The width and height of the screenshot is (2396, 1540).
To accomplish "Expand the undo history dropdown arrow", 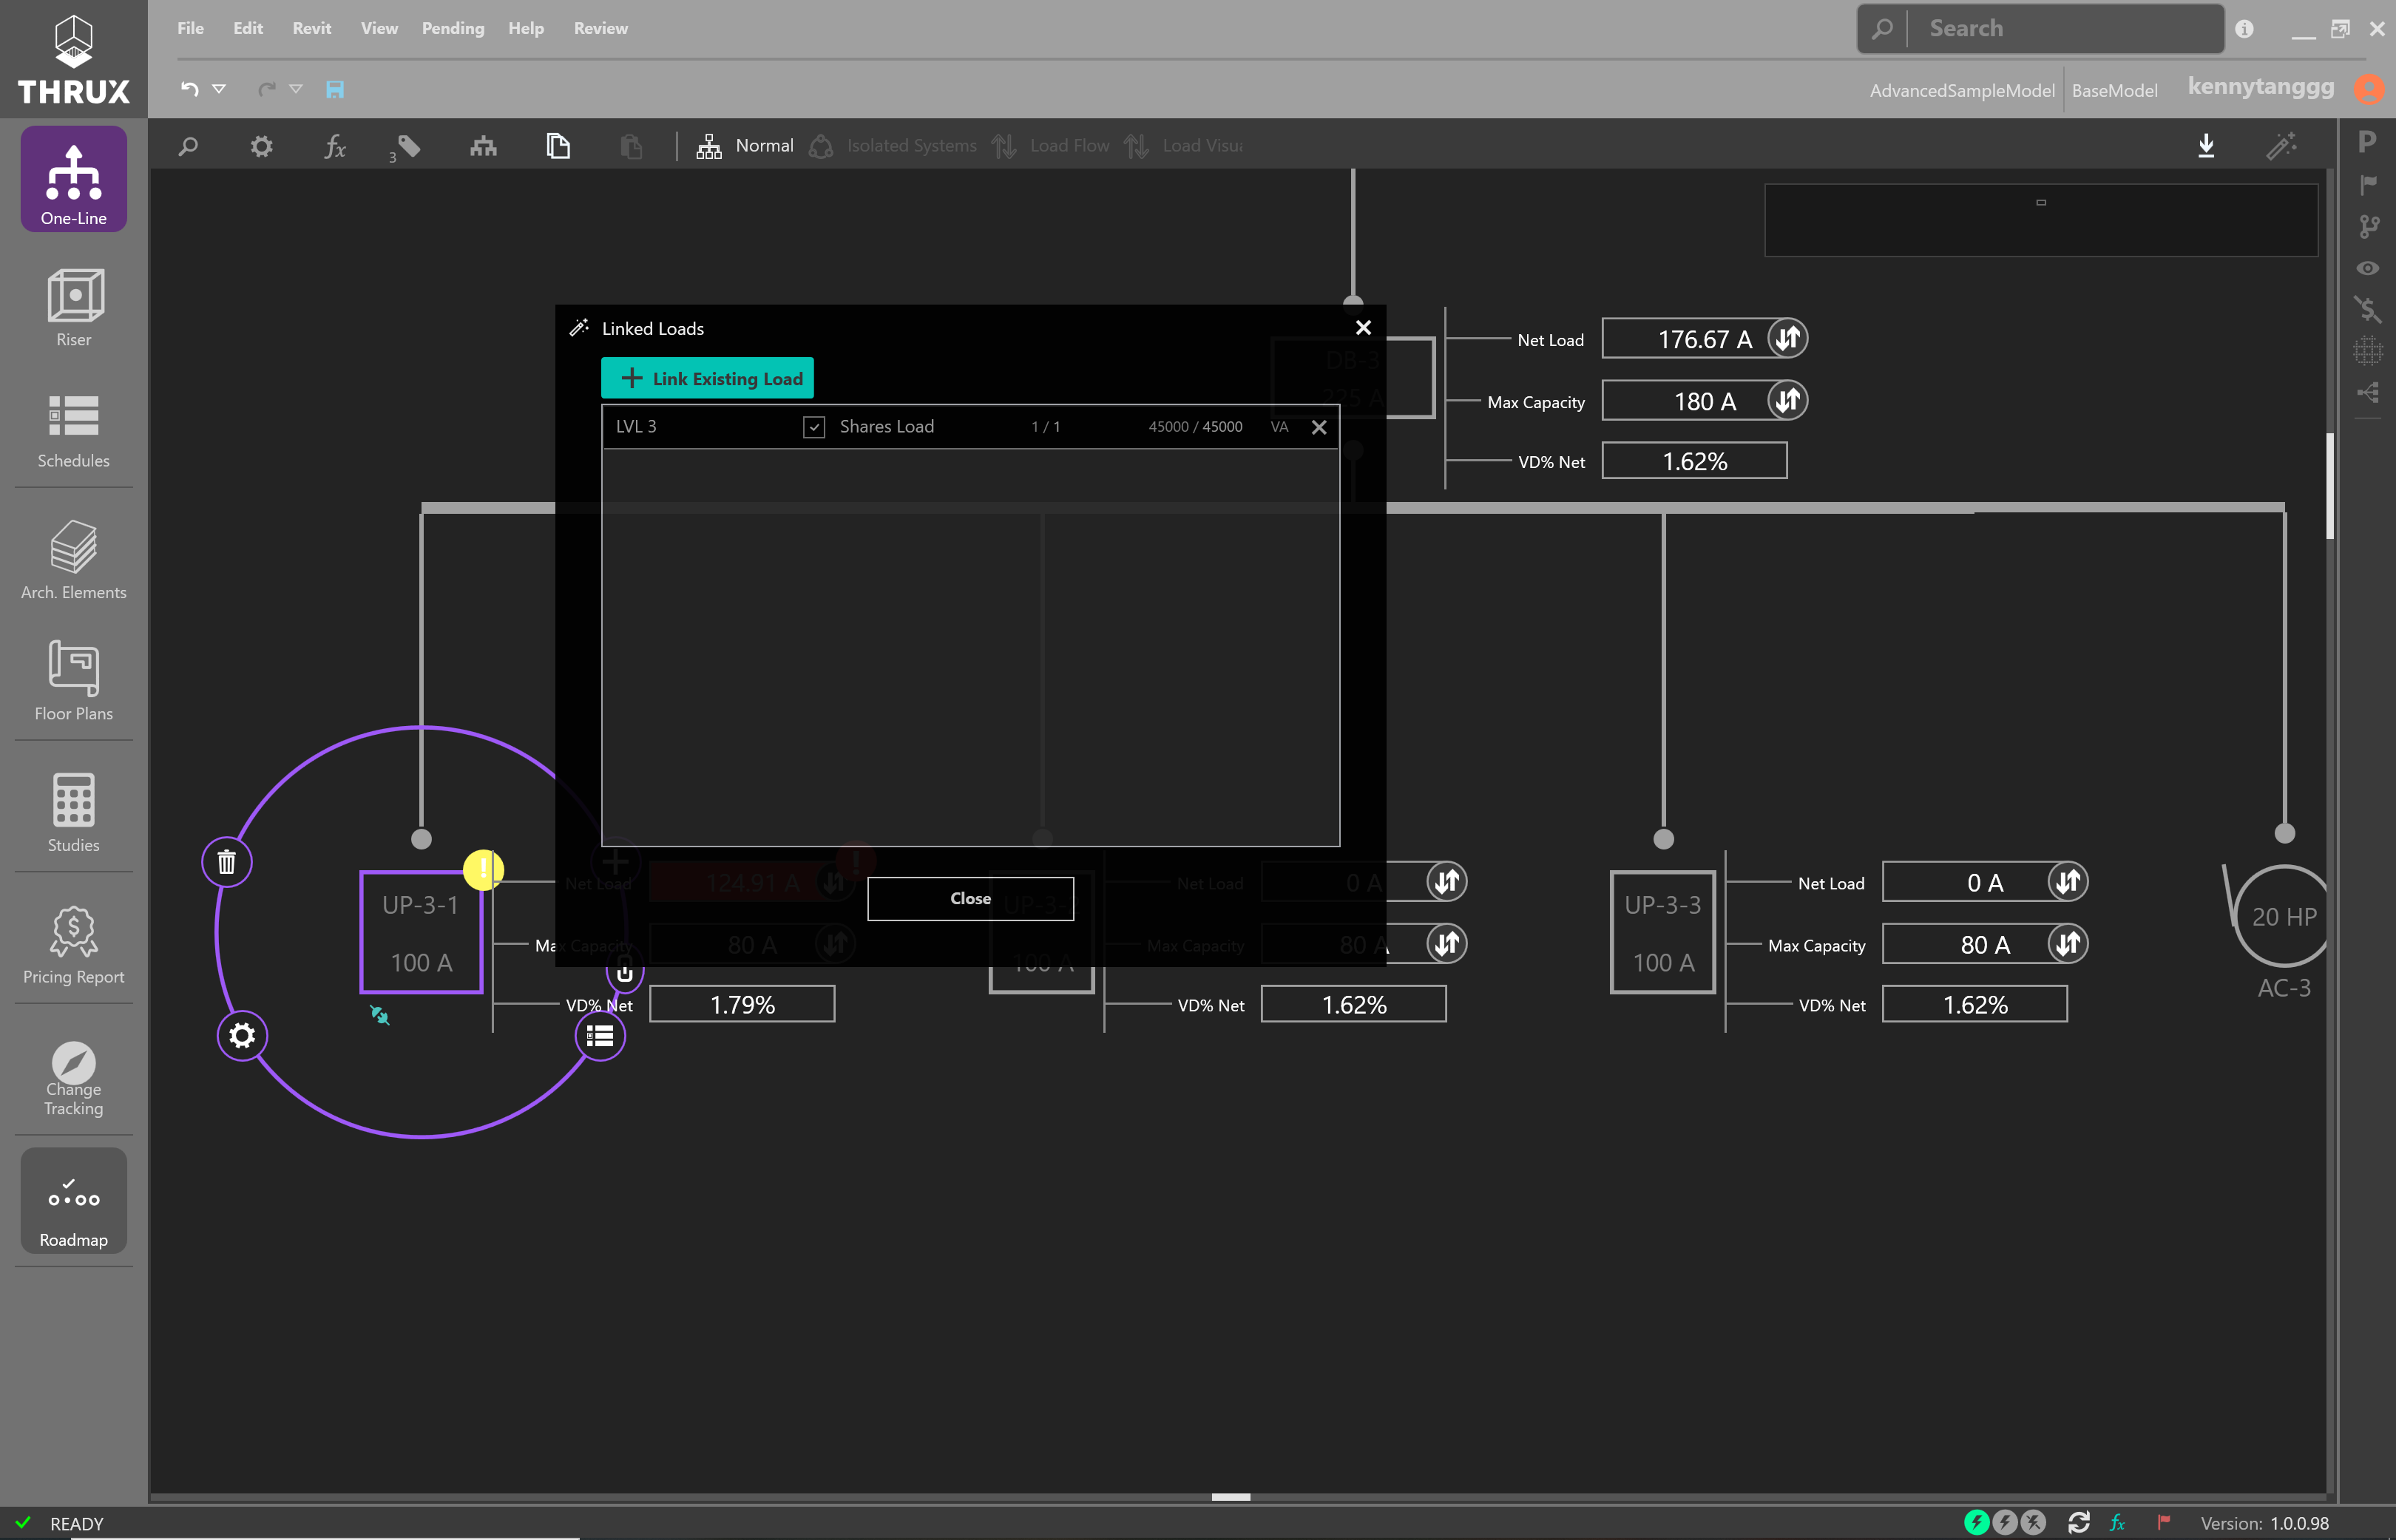I will coord(219,89).
